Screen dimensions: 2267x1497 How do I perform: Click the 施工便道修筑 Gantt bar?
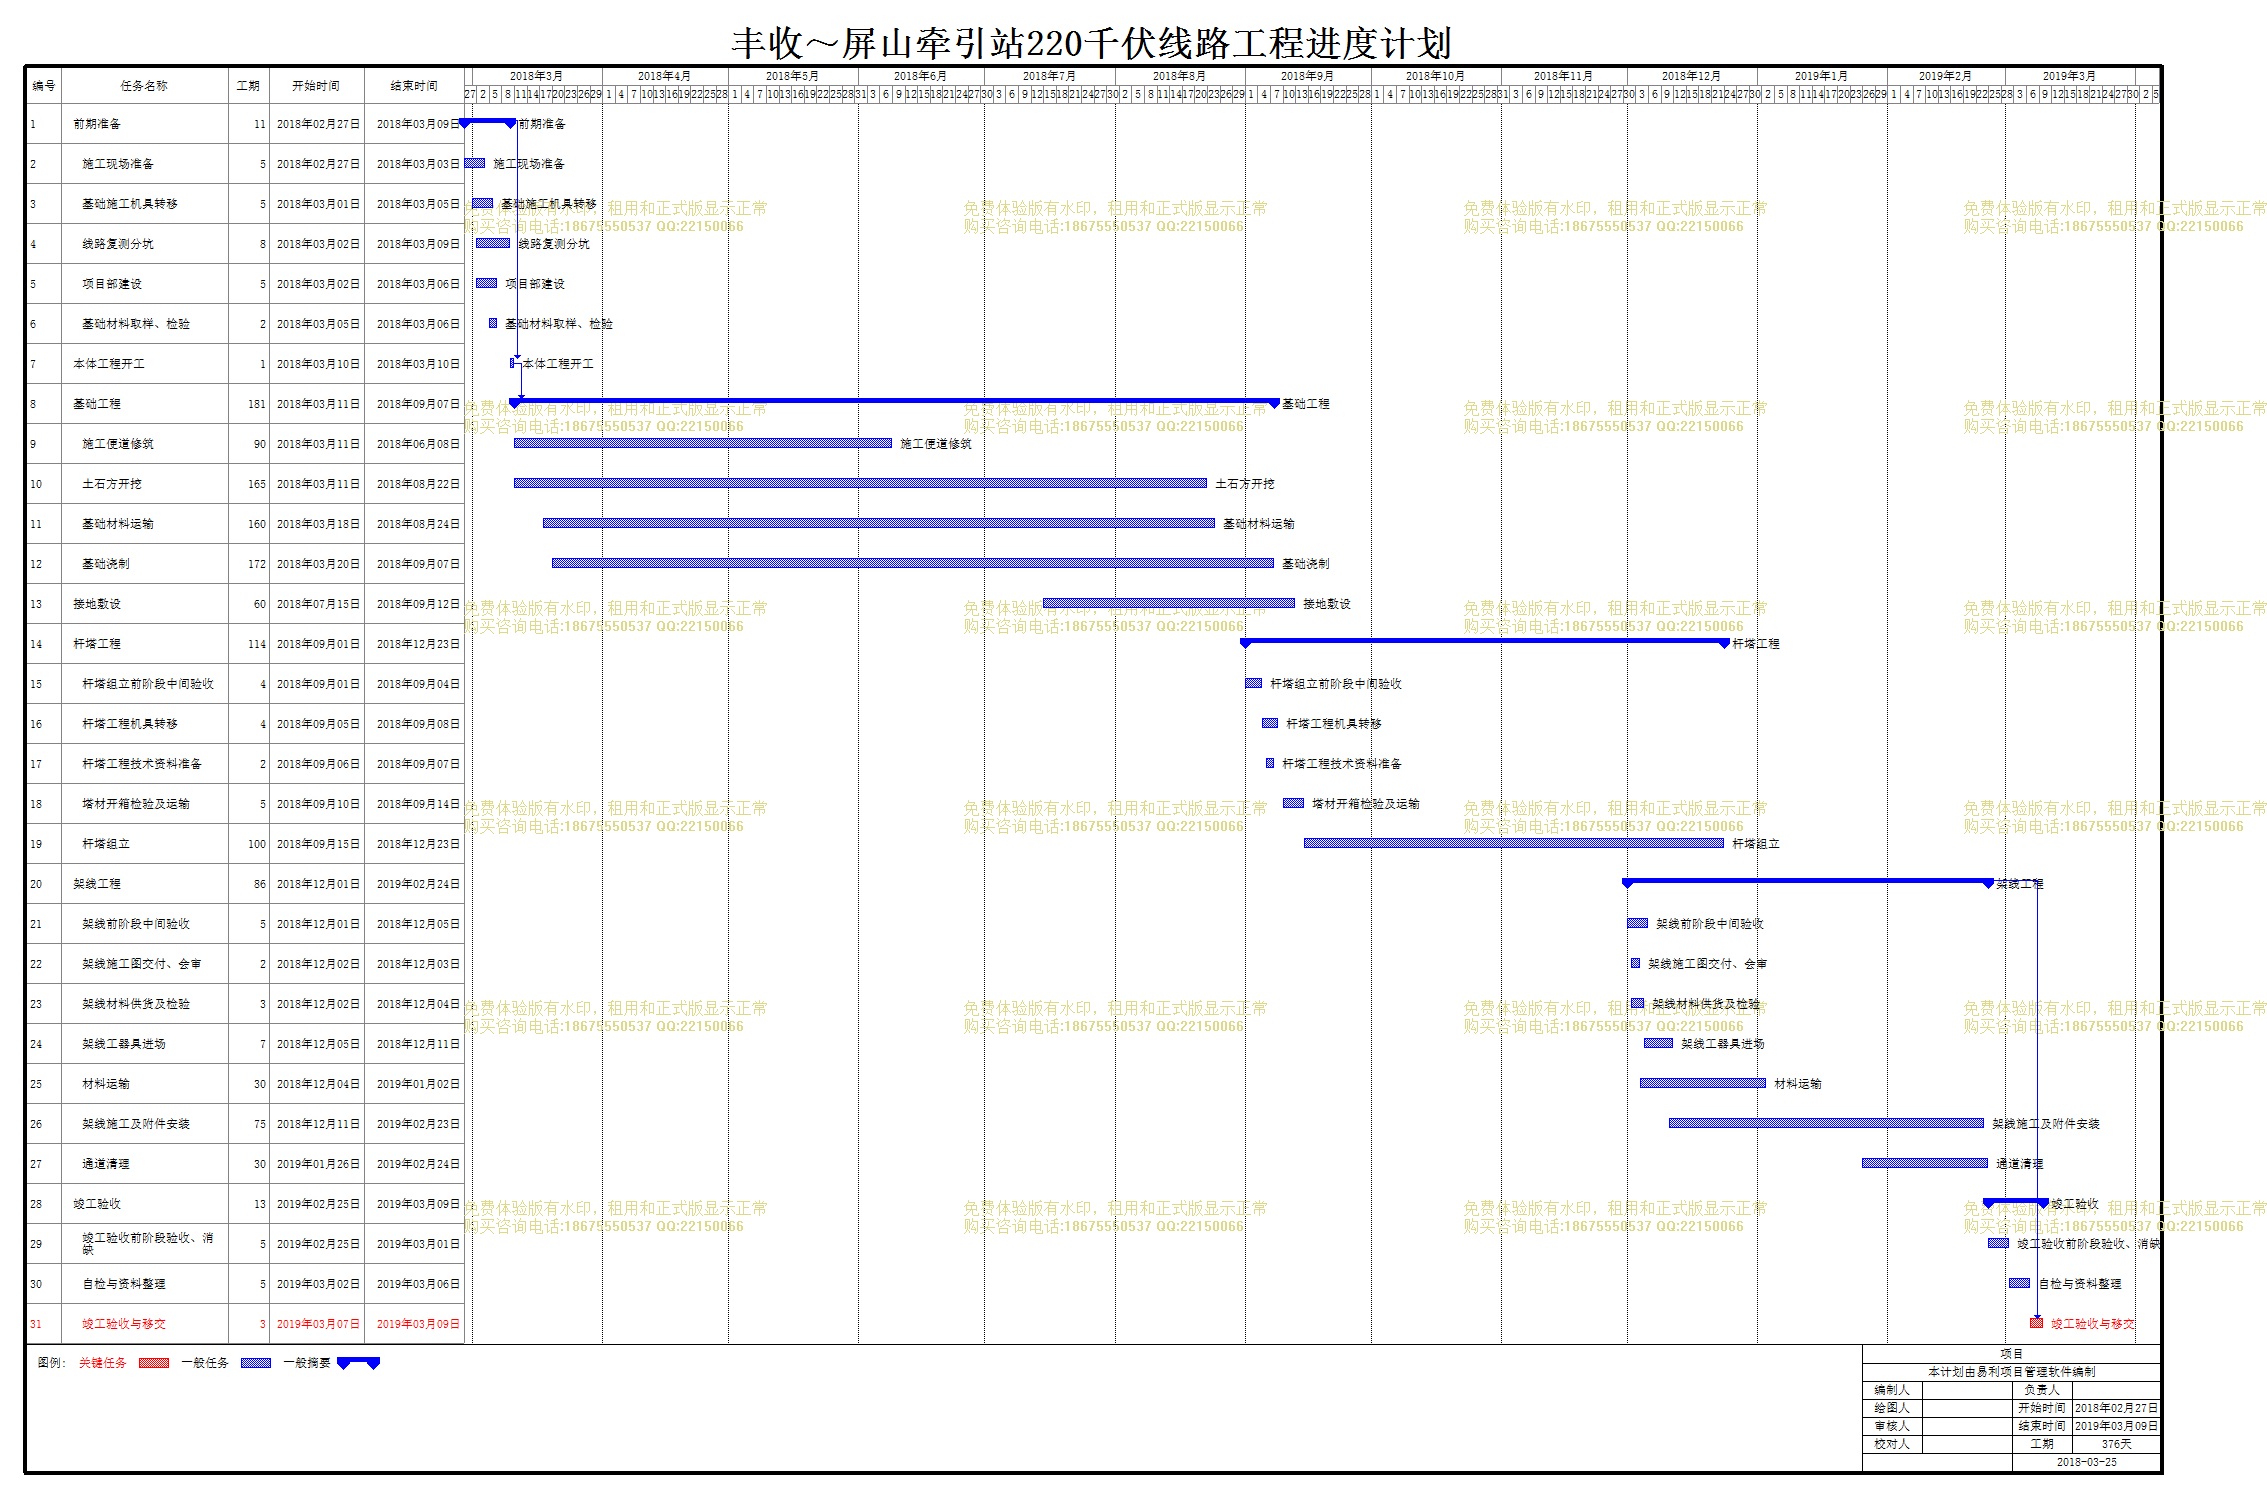702,443
